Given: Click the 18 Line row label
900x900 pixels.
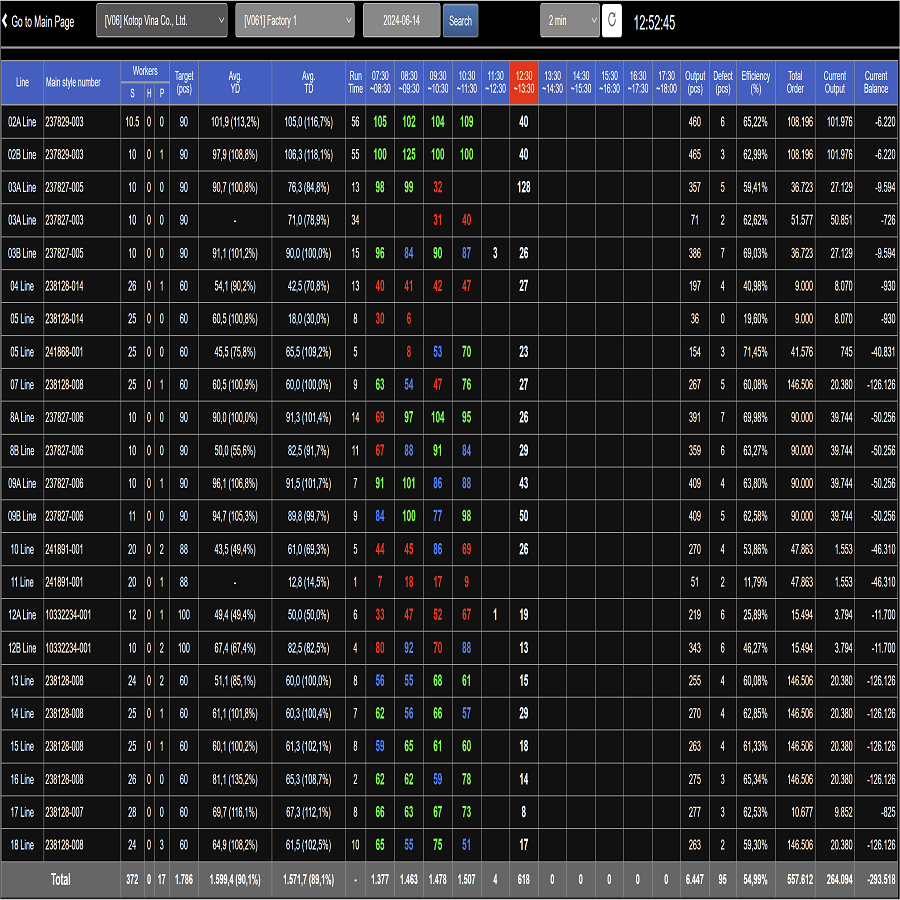Looking at the screenshot, I should point(22,845).
